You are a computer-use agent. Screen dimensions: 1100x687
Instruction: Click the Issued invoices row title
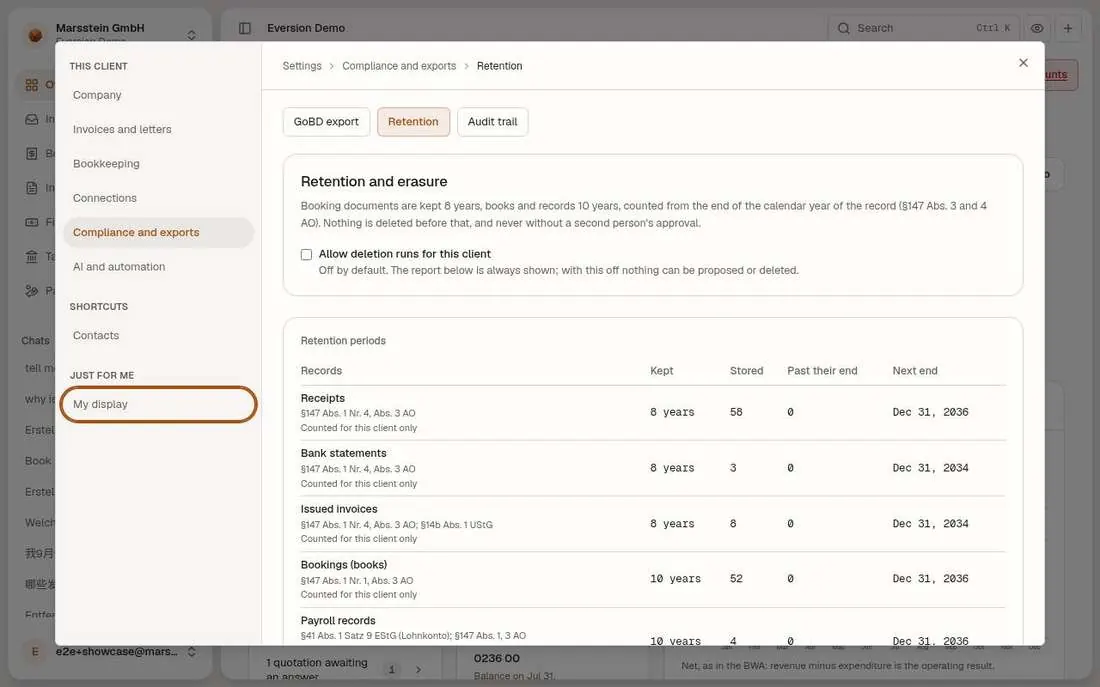pyautogui.click(x=339, y=509)
